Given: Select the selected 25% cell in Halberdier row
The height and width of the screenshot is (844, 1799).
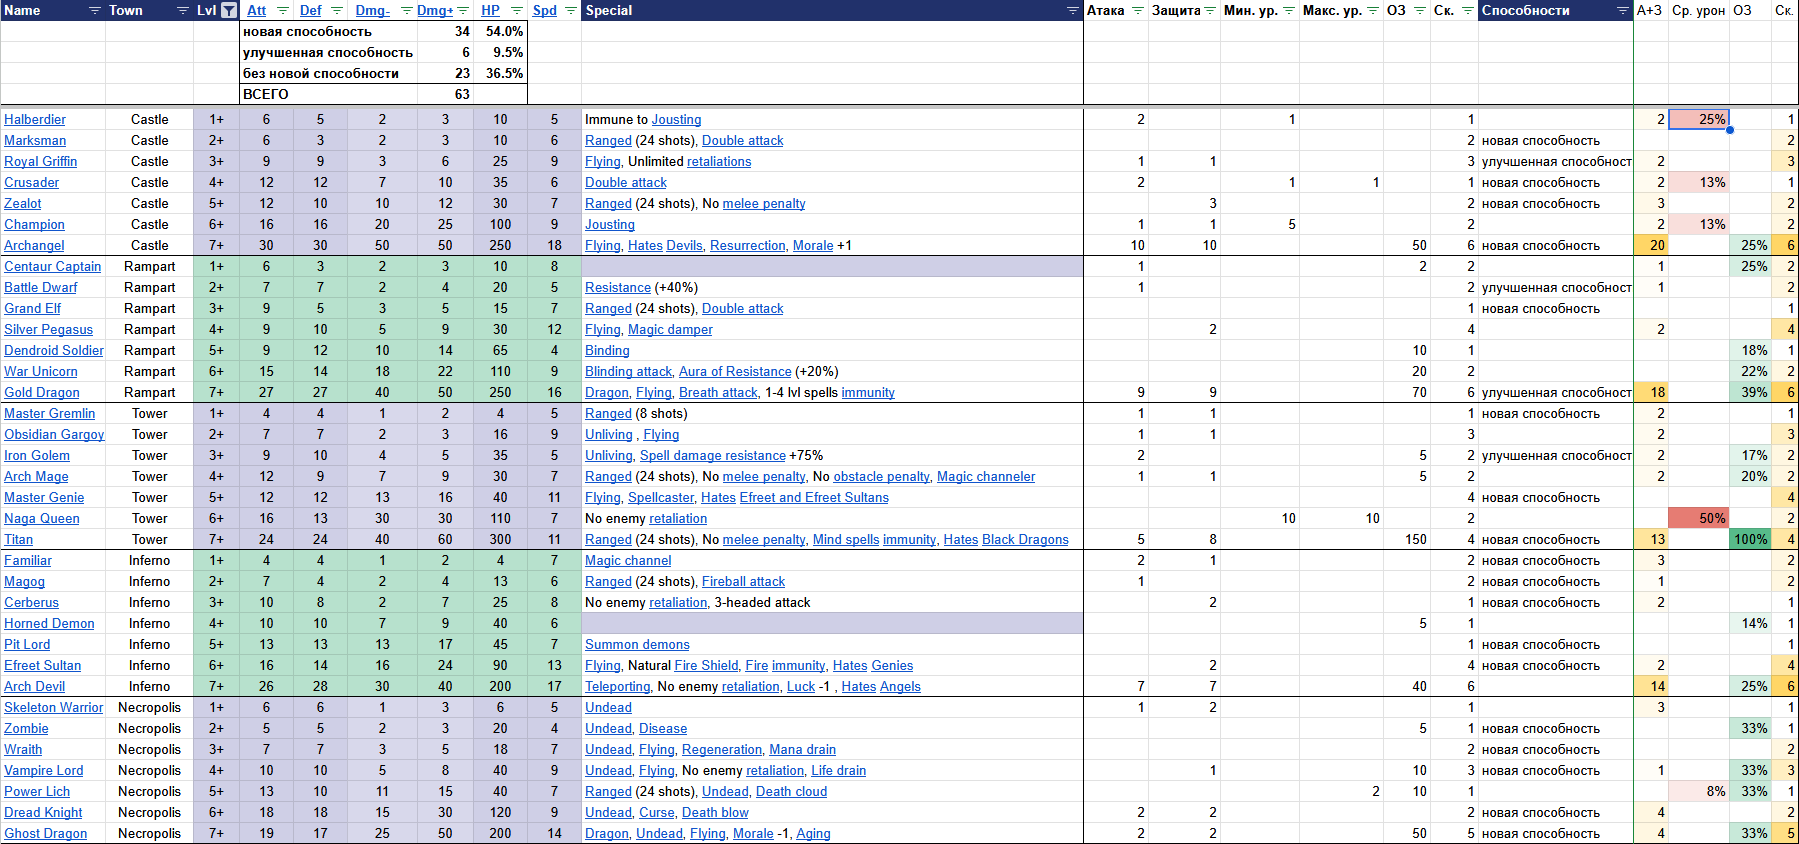Looking at the screenshot, I should point(1699,119).
